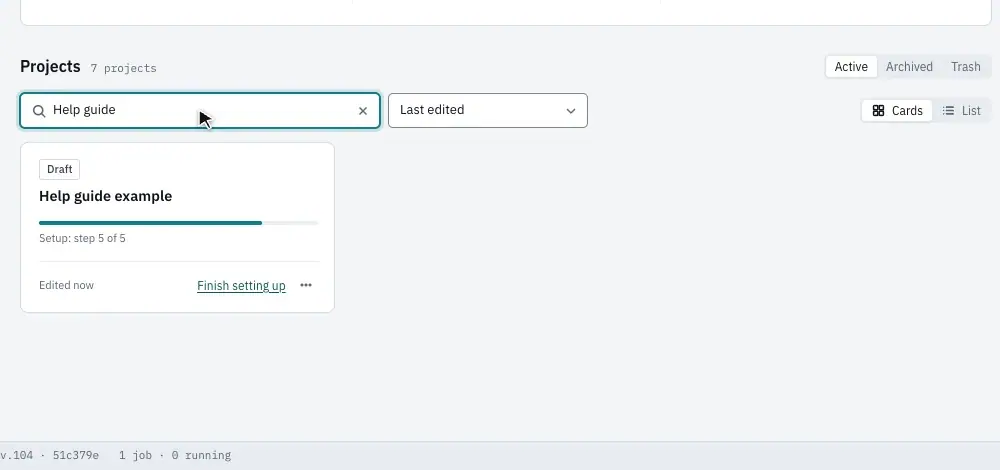Switch to the Active projects tab

(x=851, y=67)
